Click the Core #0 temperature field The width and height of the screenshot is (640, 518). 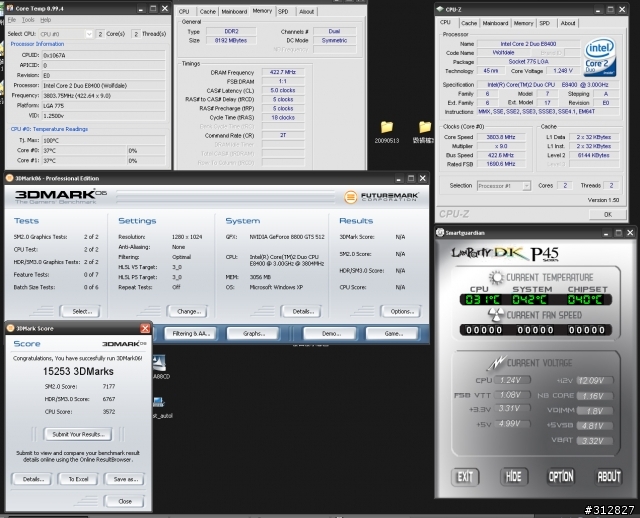click(84, 150)
